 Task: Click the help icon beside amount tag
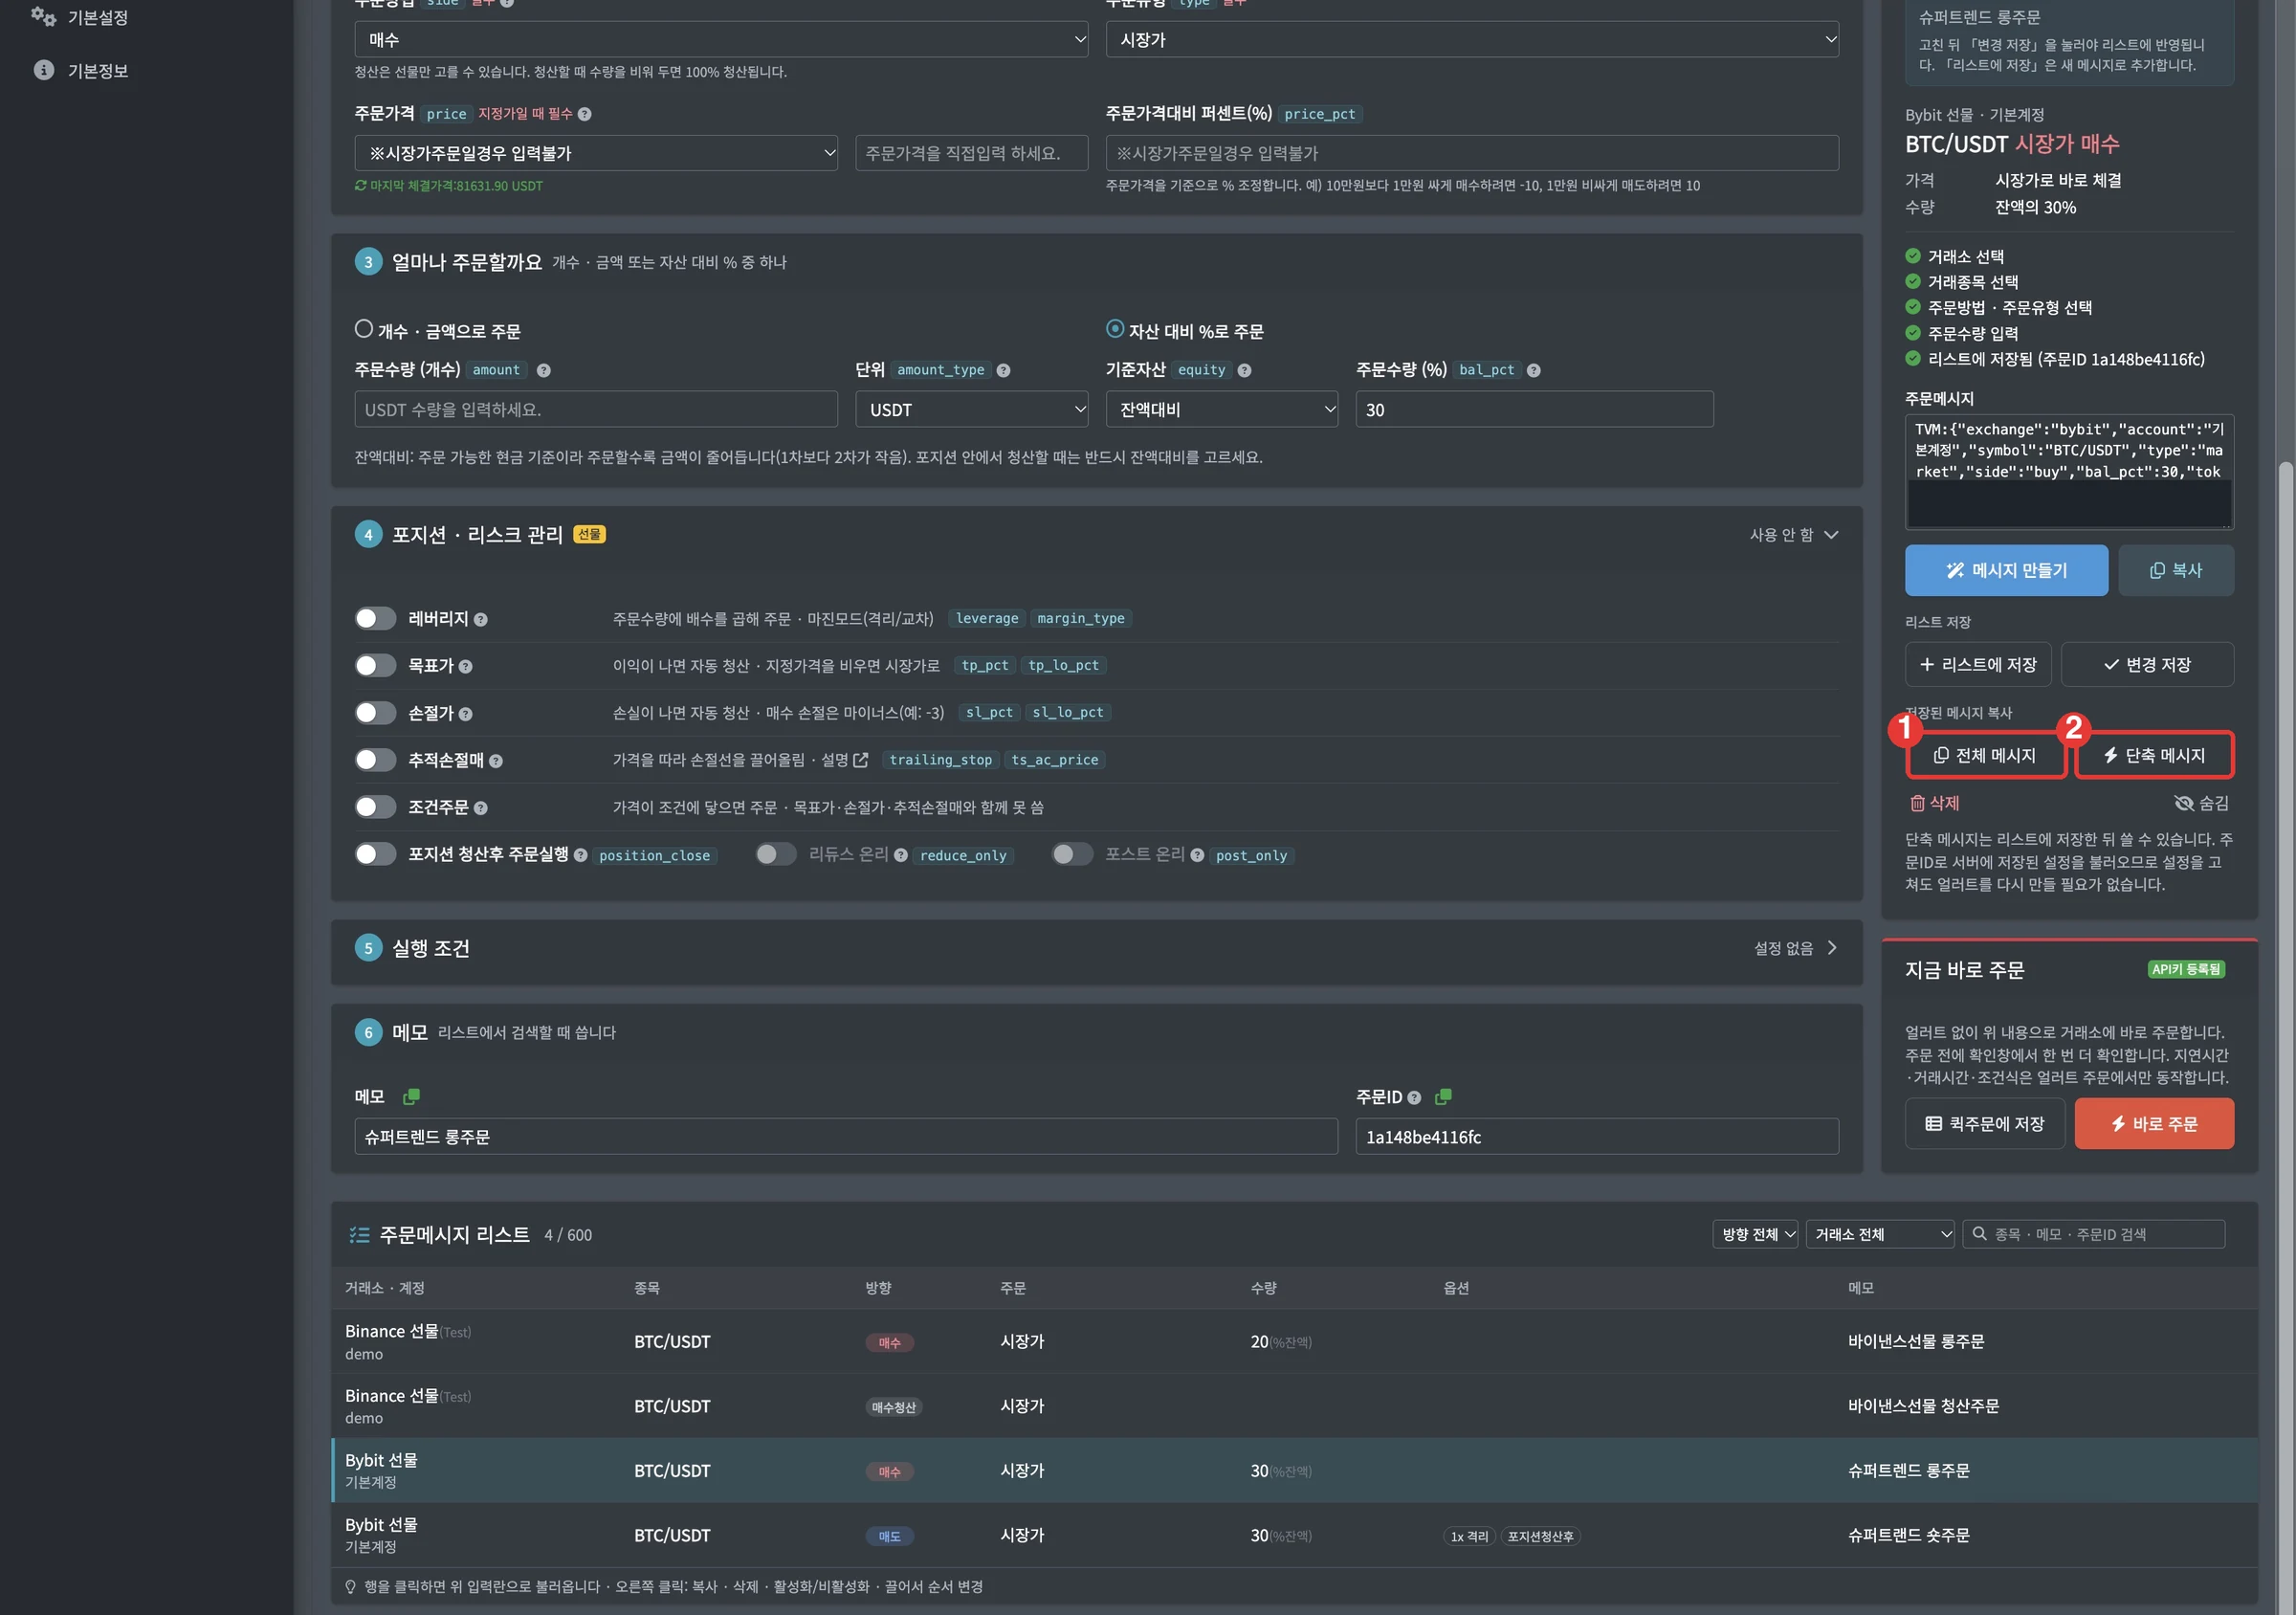pos(544,371)
